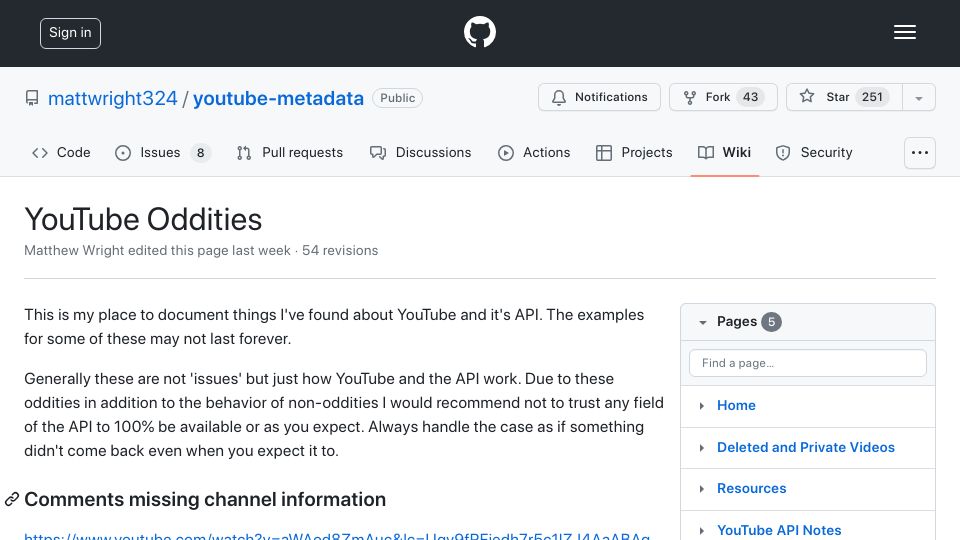Click the anchor link icon beside Comments heading

pyautogui.click(x=12, y=499)
